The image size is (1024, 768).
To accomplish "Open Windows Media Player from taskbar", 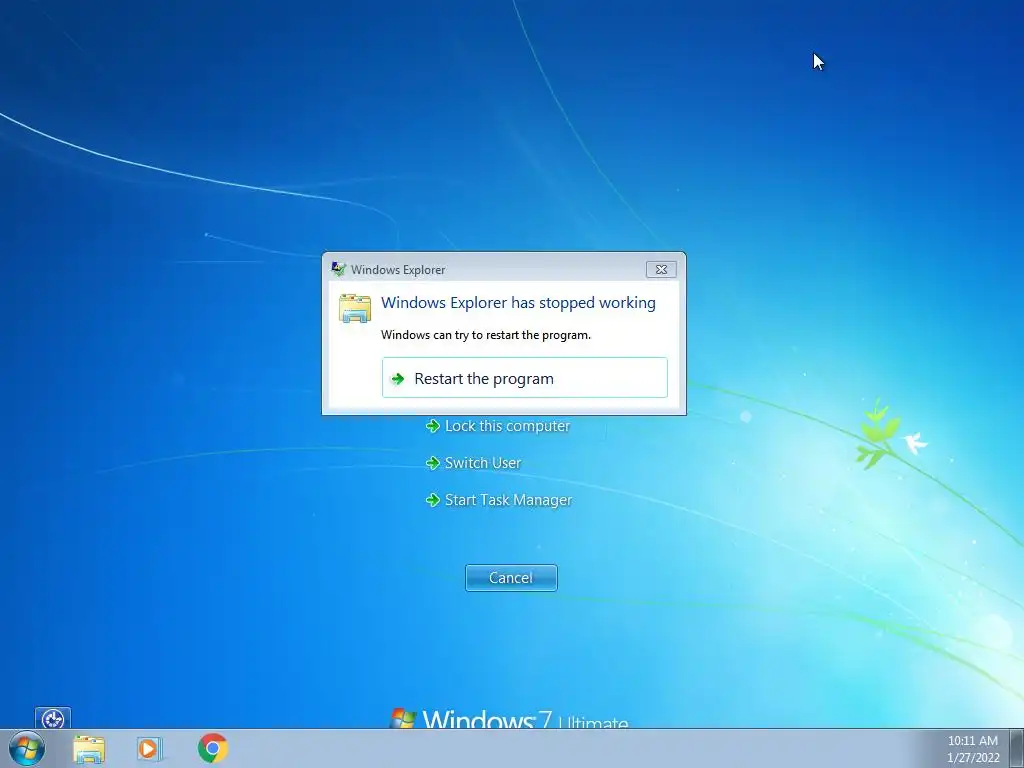I will 150,748.
